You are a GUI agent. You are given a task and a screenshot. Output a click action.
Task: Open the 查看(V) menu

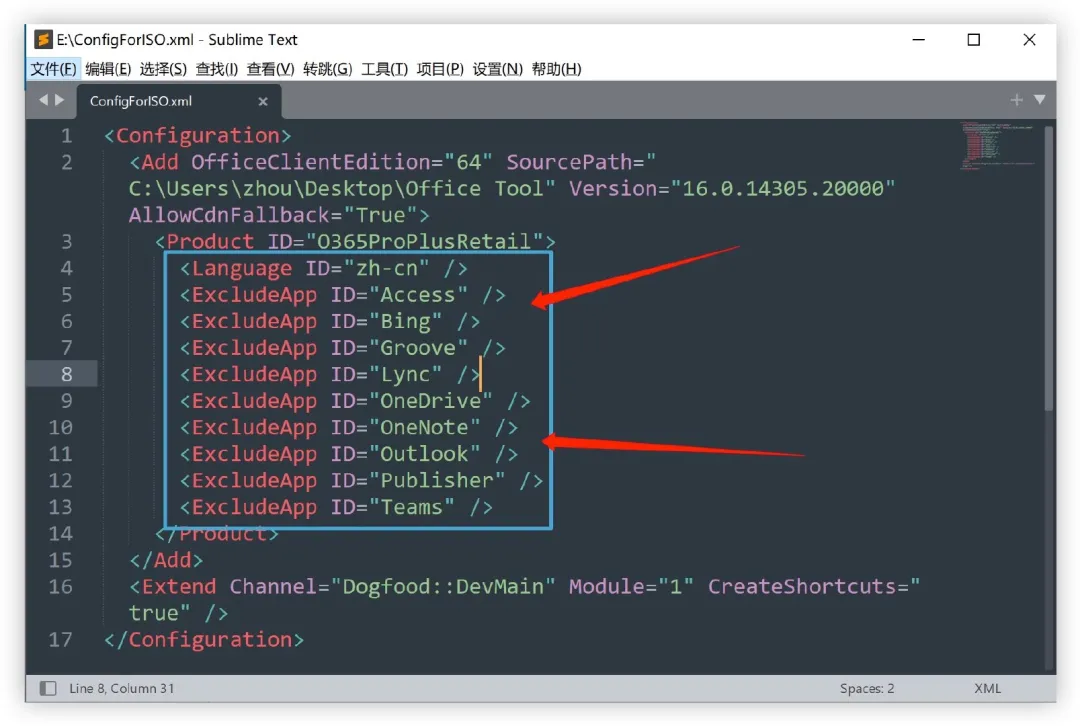pyautogui.click(x=271, y=69)
